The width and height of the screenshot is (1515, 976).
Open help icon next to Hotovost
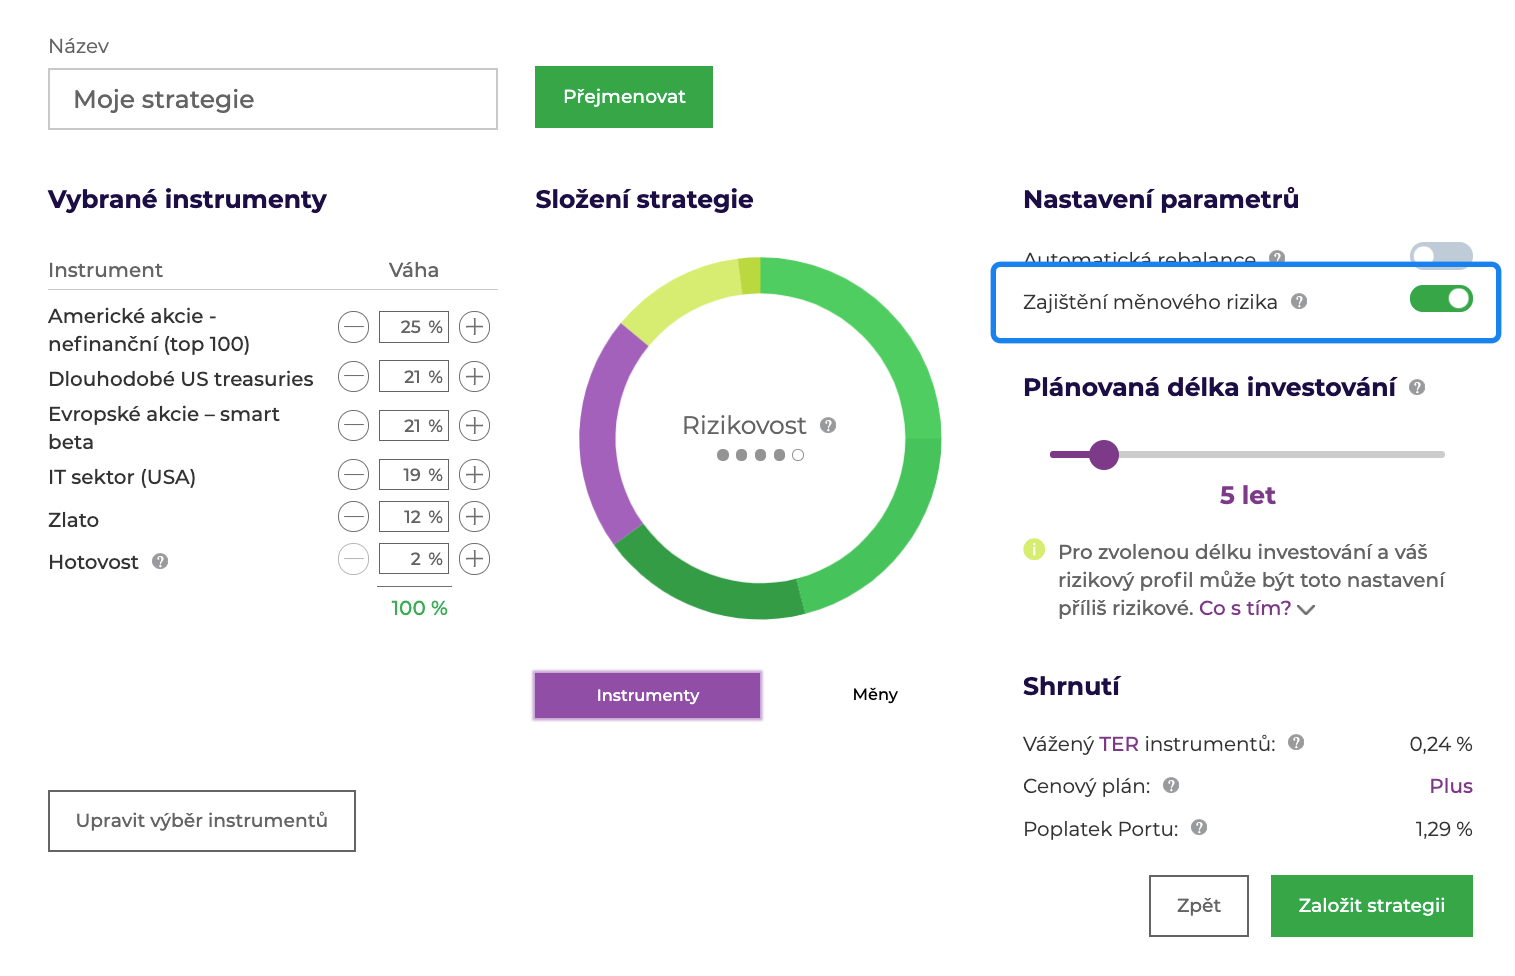[160, 562]
